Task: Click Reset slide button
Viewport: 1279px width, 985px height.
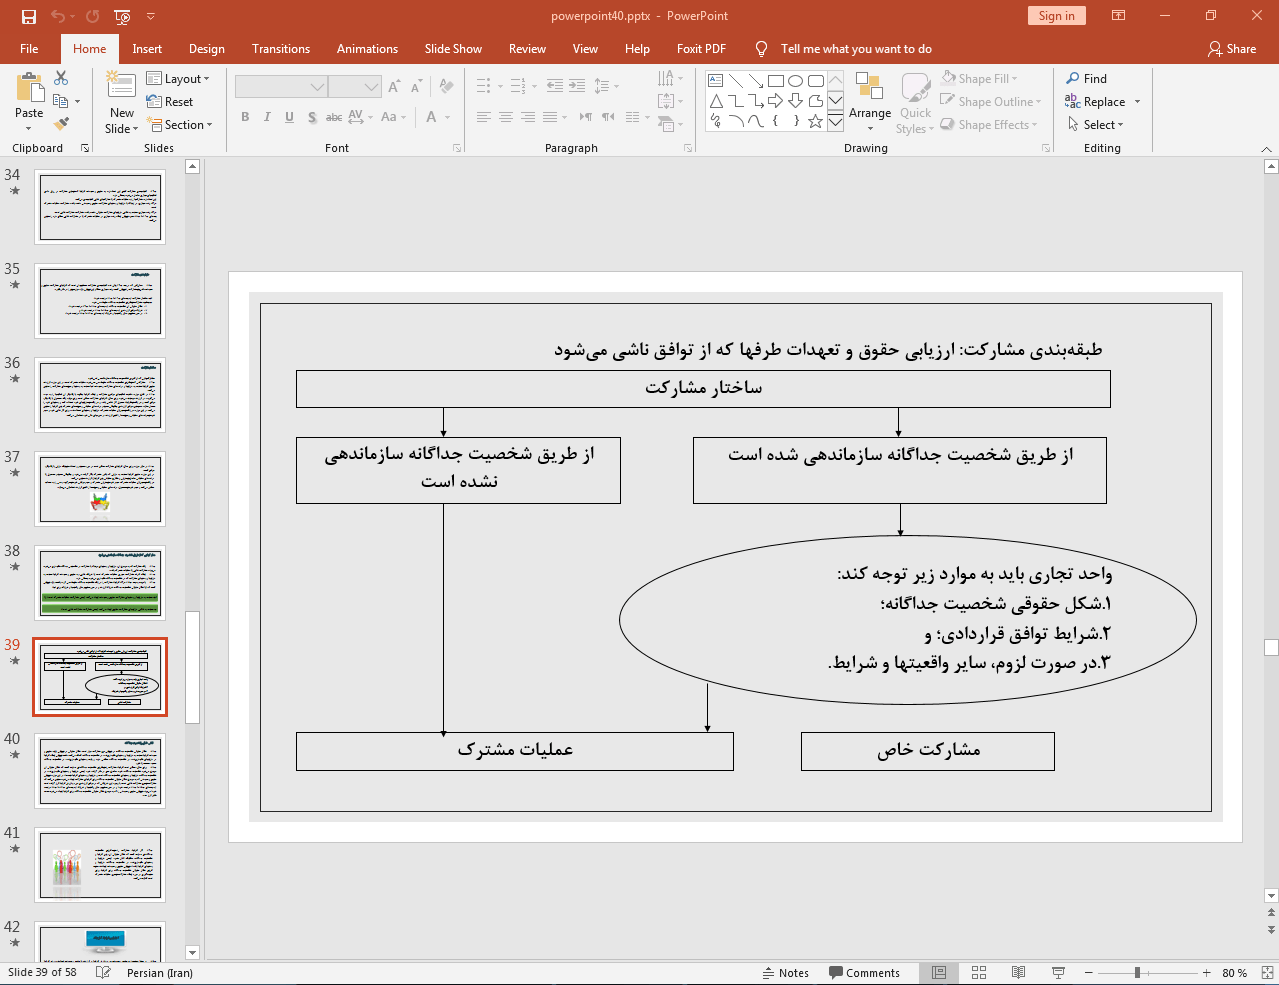Action: click(170, 101)
